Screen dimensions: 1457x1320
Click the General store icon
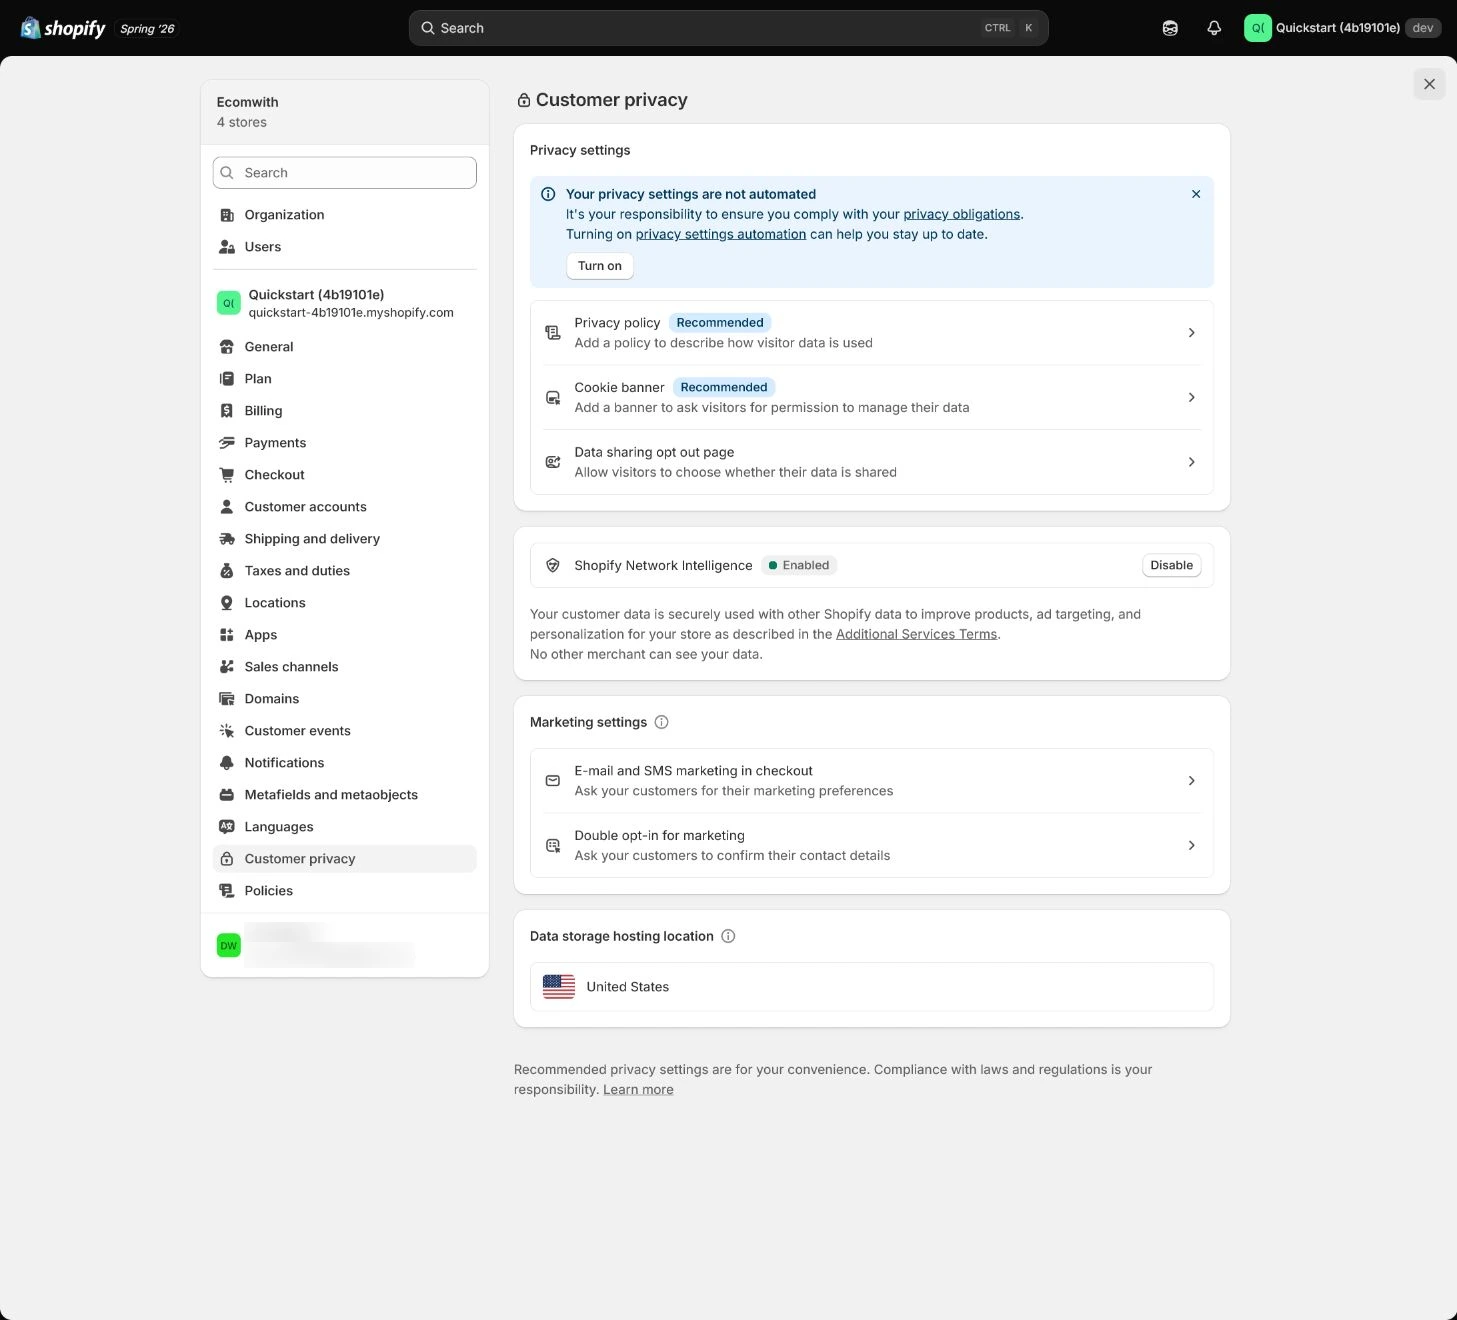227,347
